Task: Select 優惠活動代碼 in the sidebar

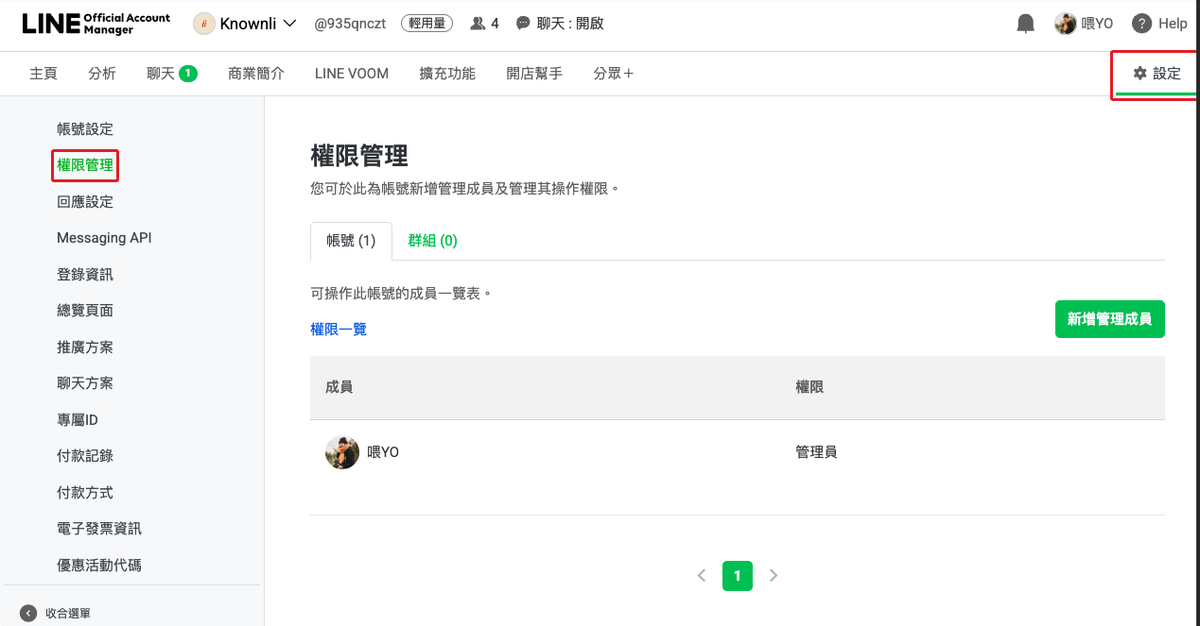Action: [x=99, y=565]
